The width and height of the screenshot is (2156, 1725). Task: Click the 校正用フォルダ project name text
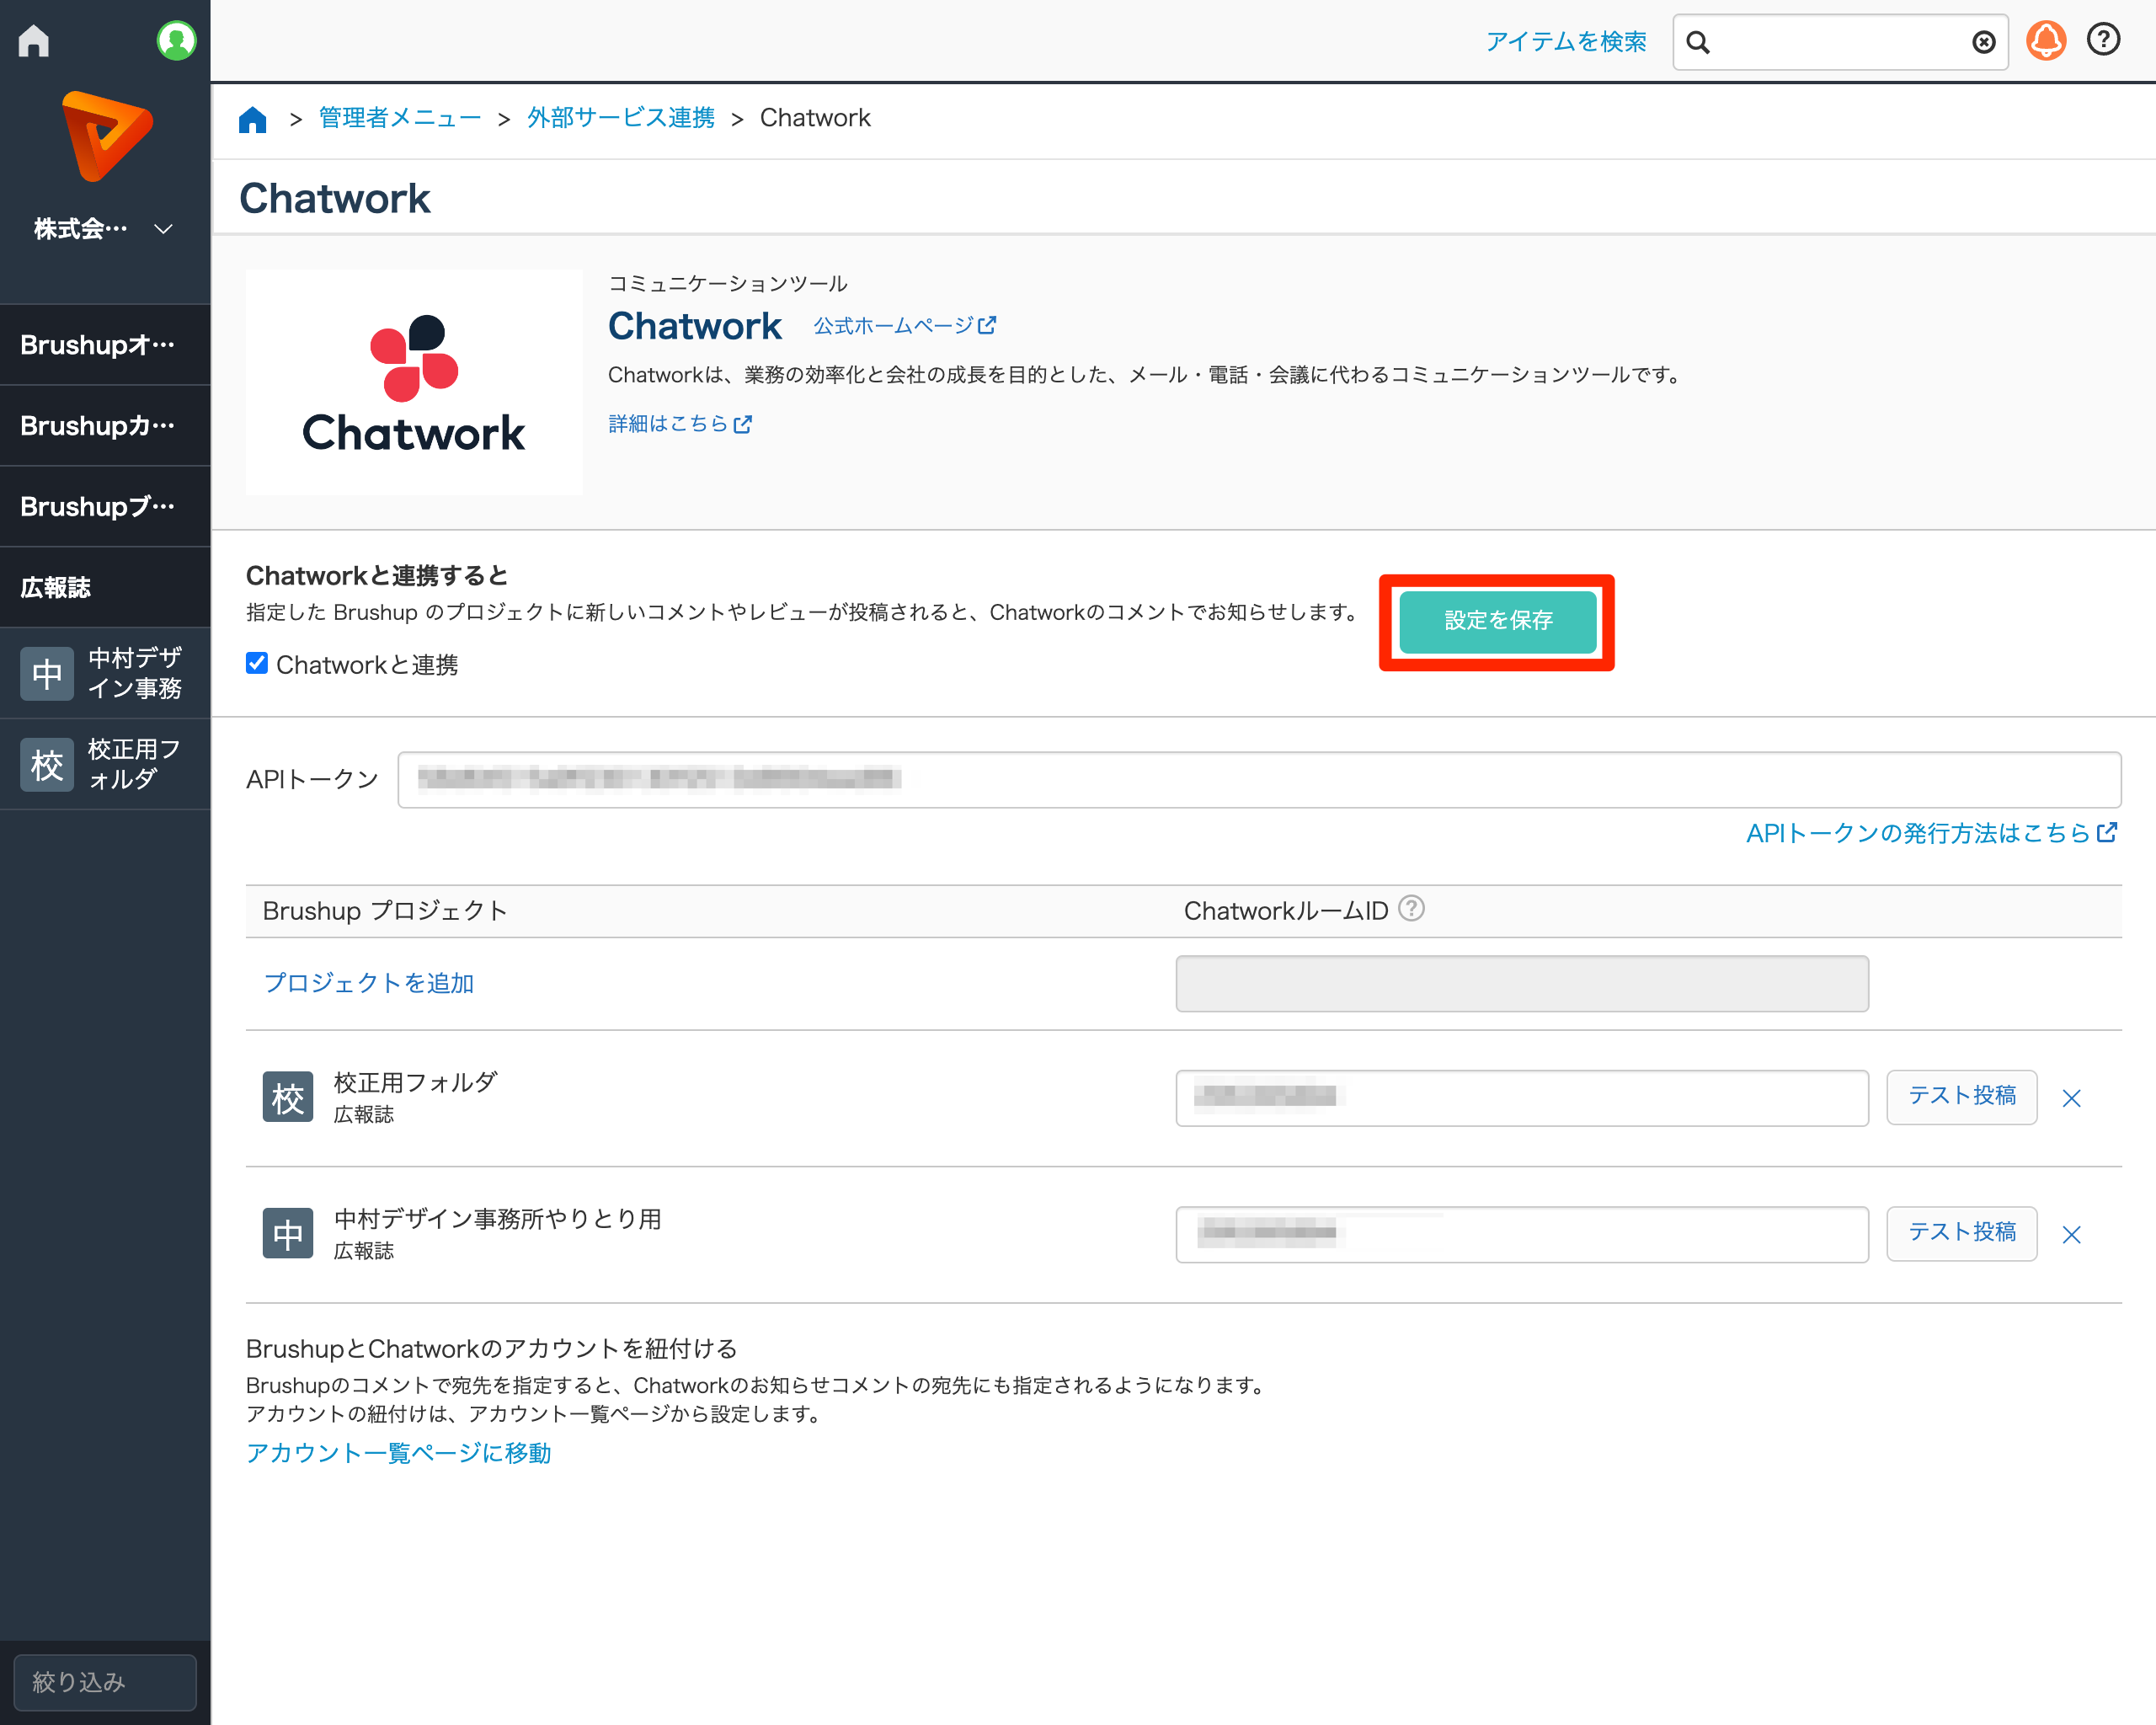coord(415,1082)
